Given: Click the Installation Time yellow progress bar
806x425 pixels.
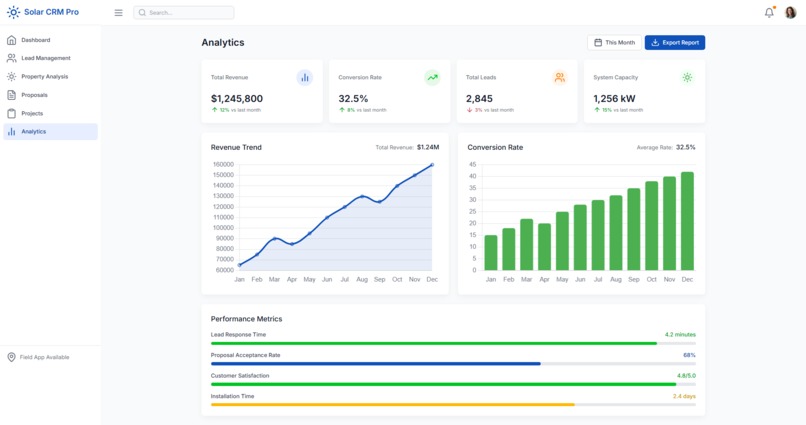Looking at the screenshot, I should click(x=393, y=405).
